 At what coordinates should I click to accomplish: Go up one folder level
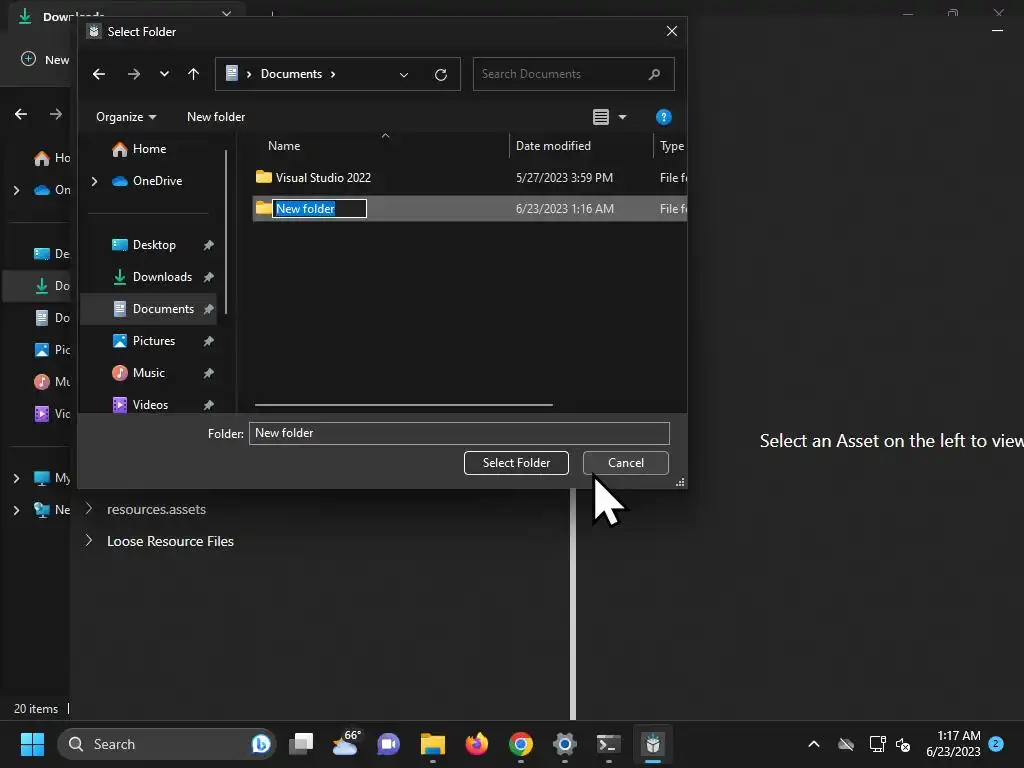tap(193, 74)
